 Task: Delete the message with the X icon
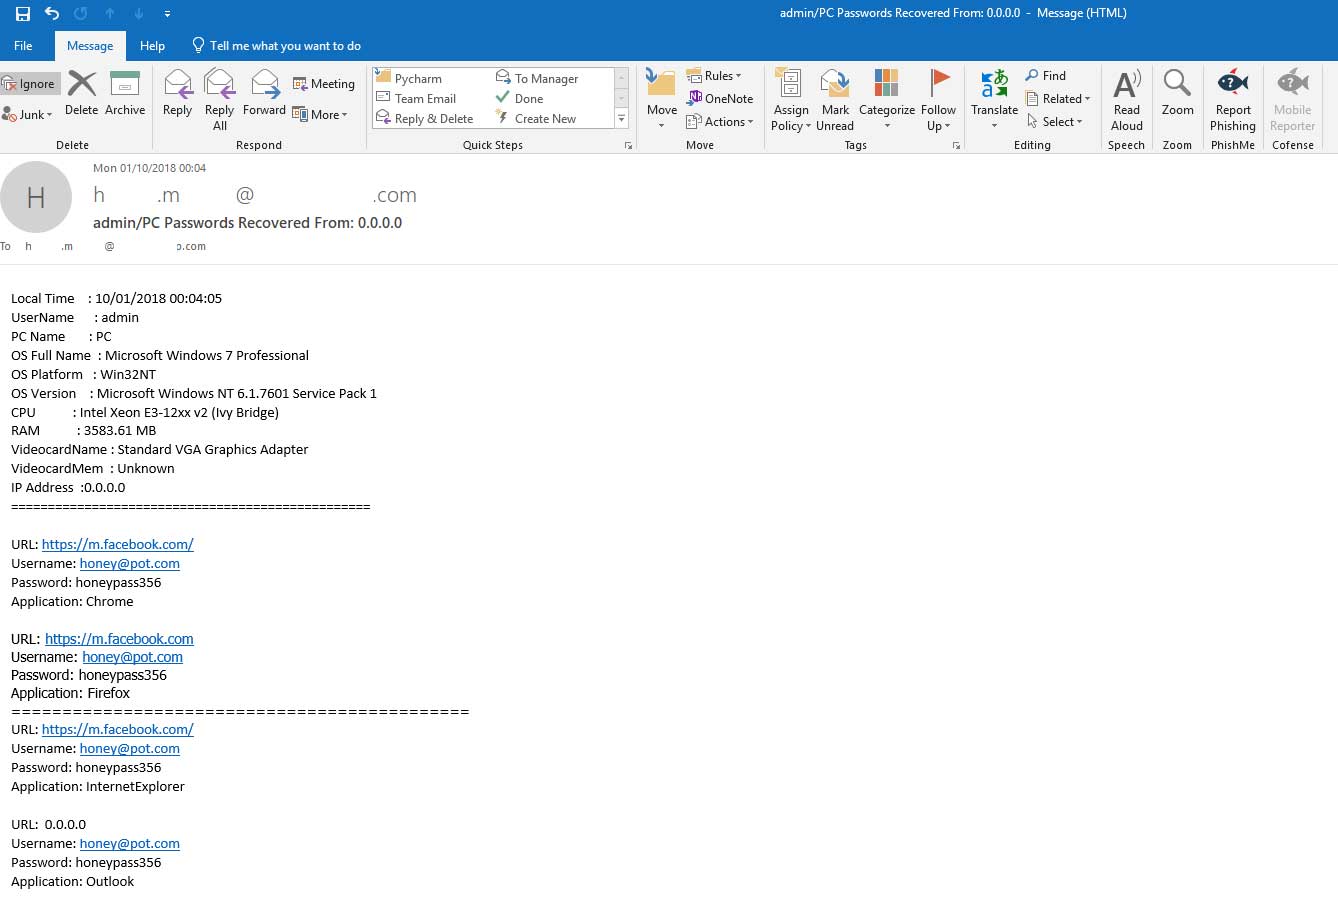[x=82, y=94]
